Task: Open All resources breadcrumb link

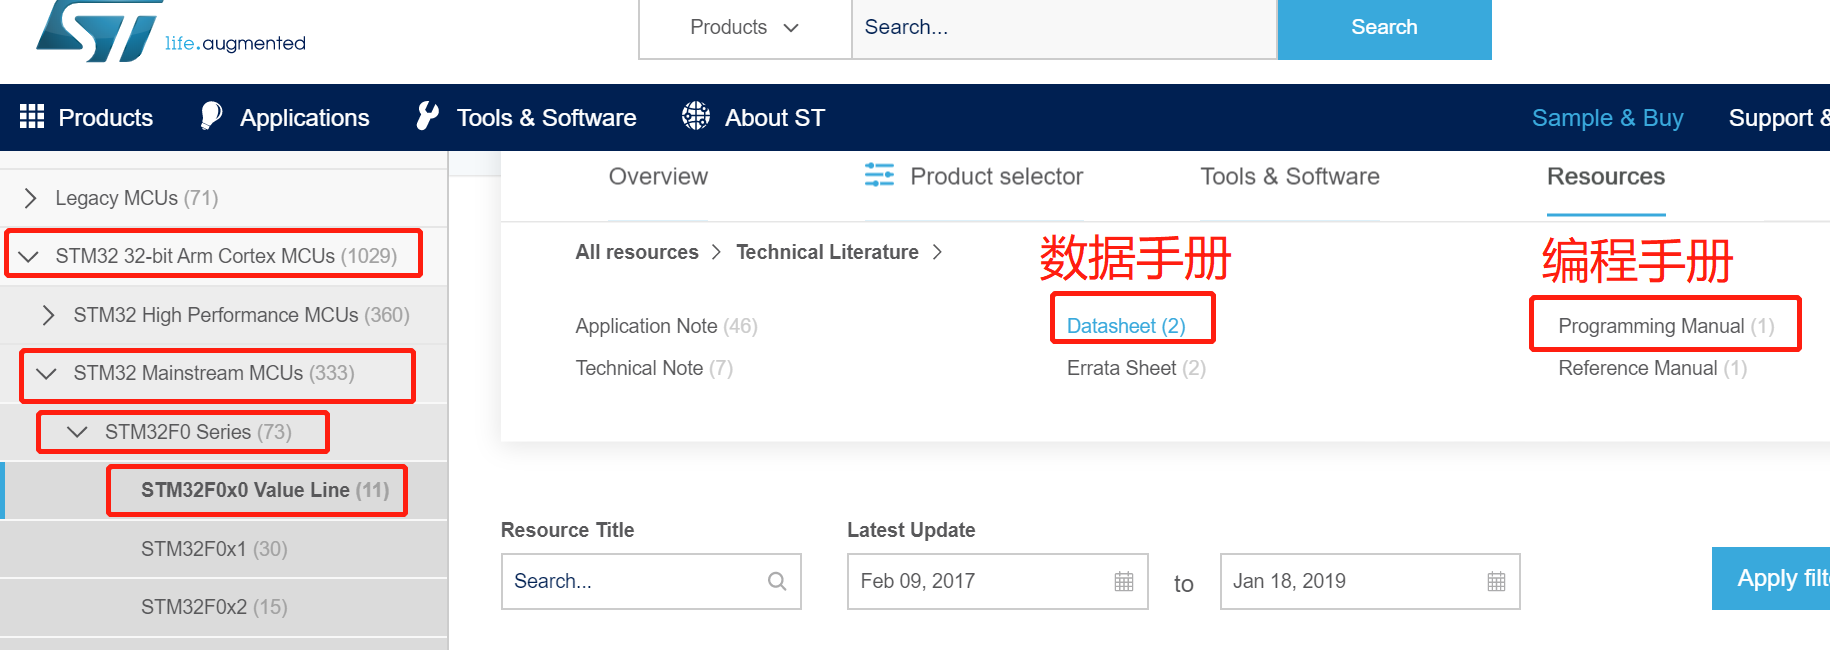Action: point(637,252)
